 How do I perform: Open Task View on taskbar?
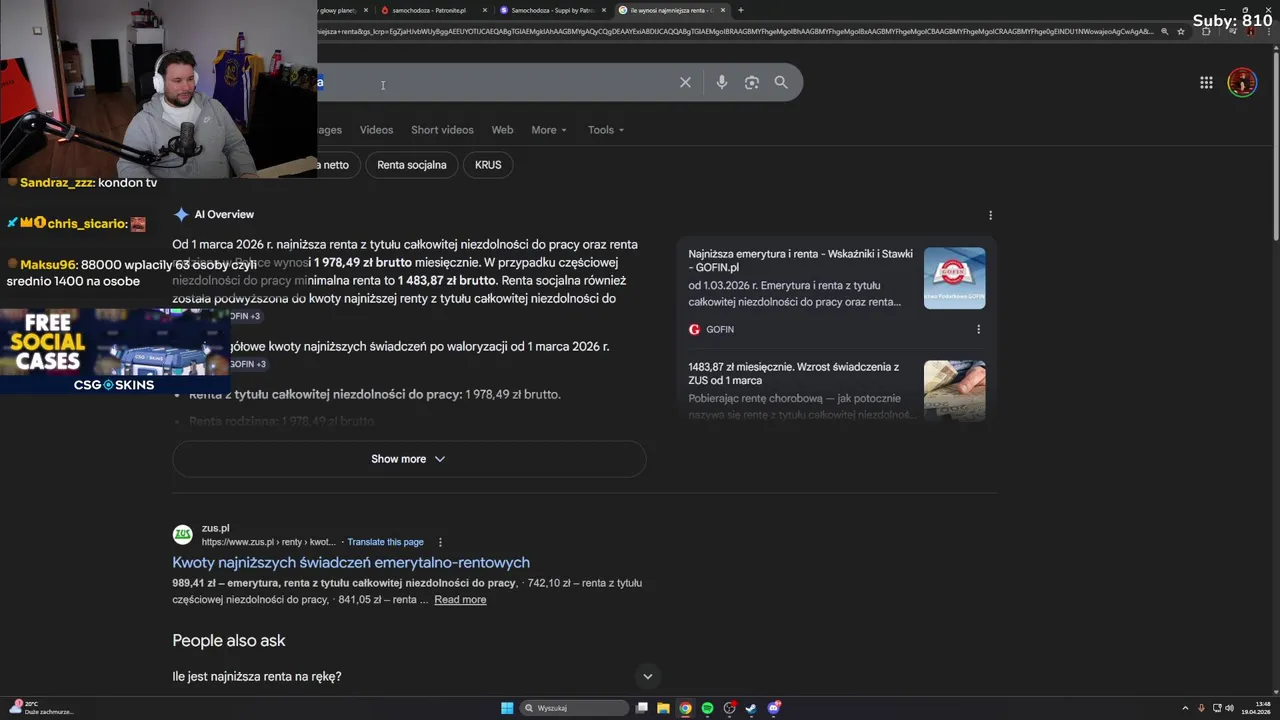tap(640, 708)
